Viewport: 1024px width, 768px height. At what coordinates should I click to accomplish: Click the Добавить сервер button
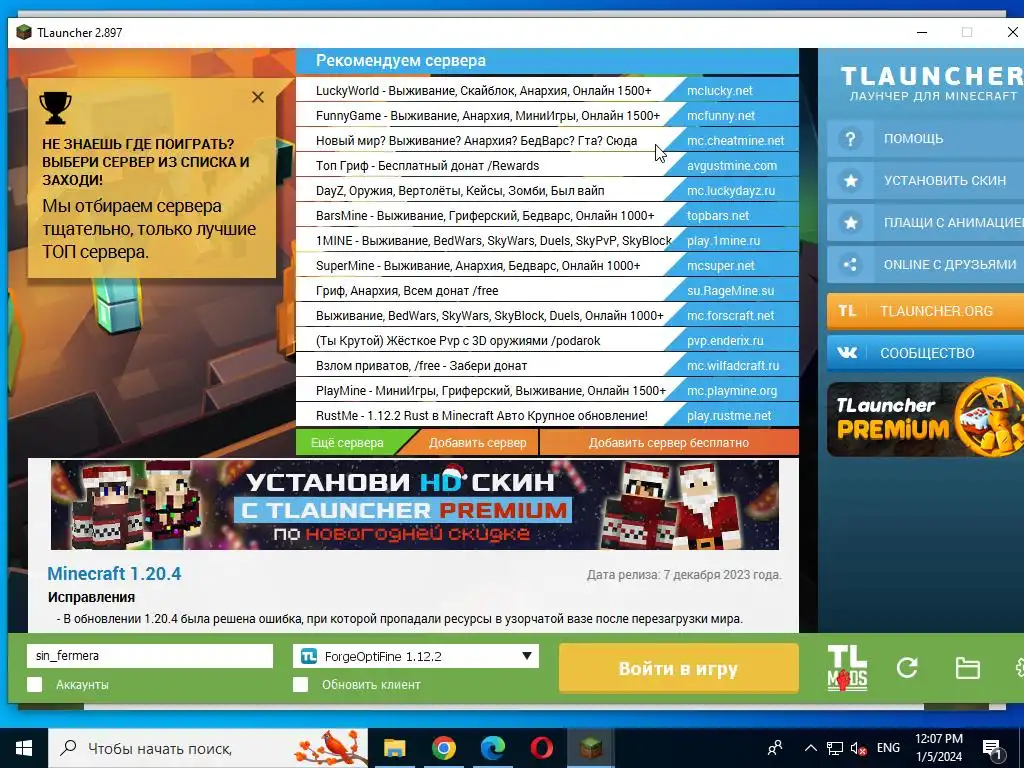pos(477,443)
